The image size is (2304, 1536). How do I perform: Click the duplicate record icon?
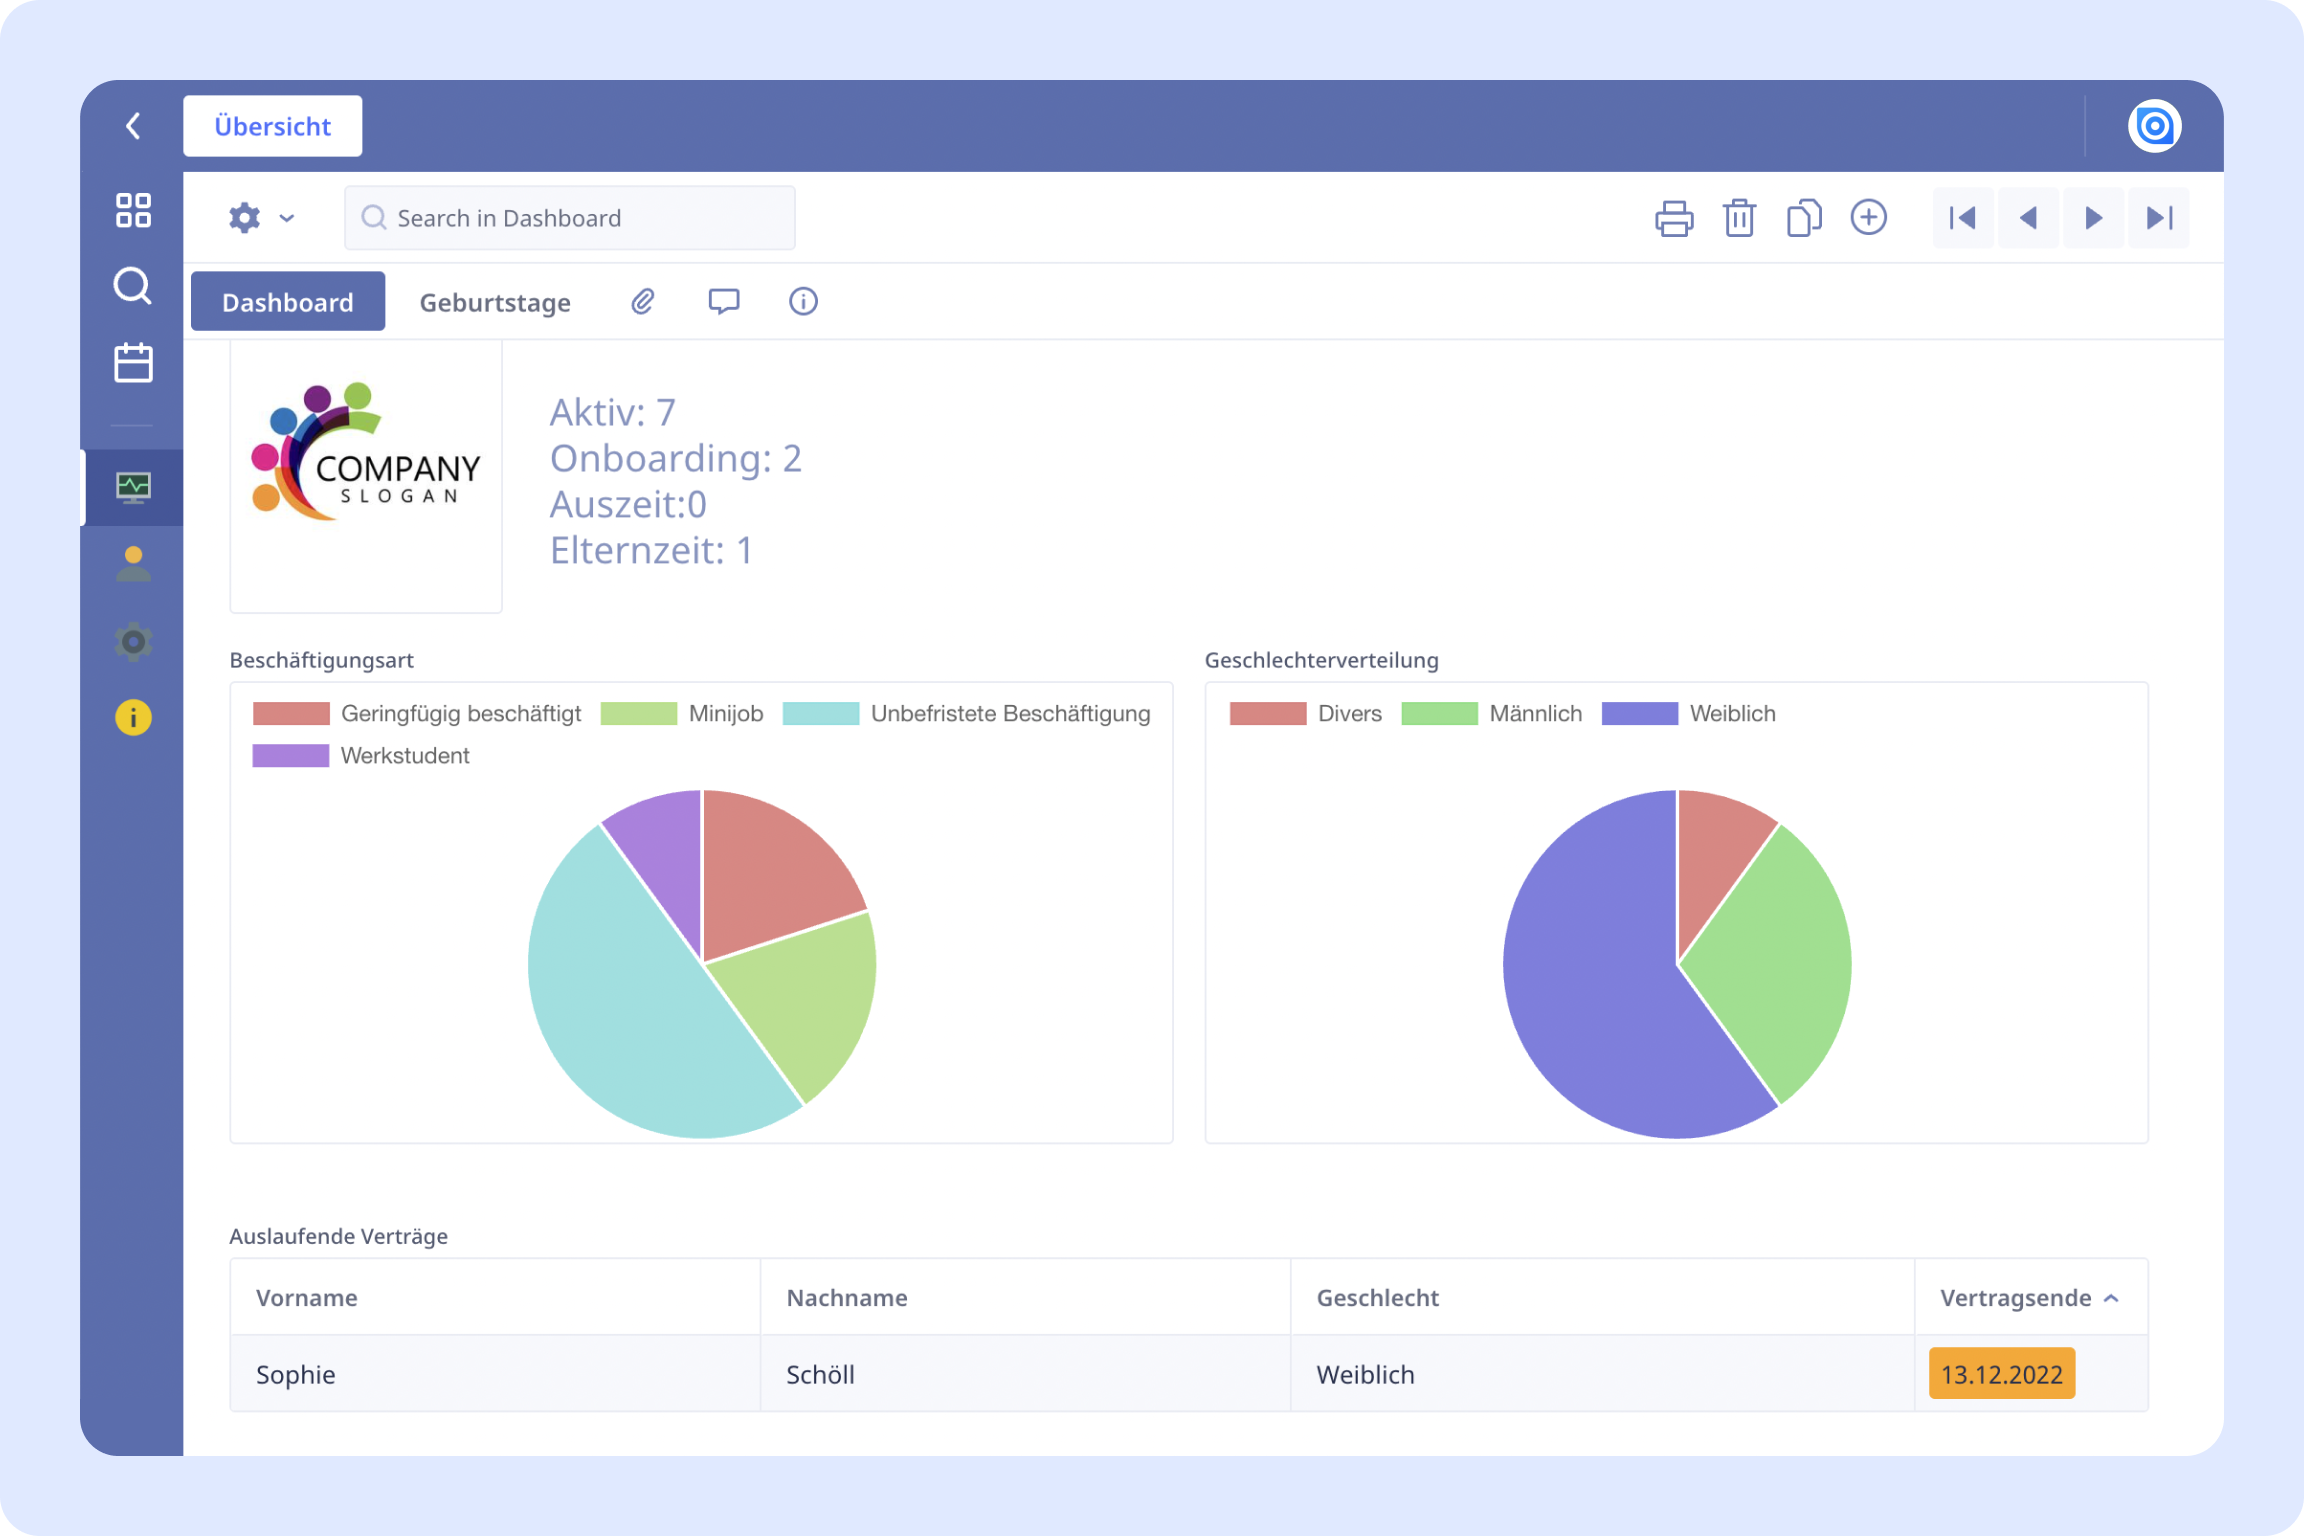1803,218
